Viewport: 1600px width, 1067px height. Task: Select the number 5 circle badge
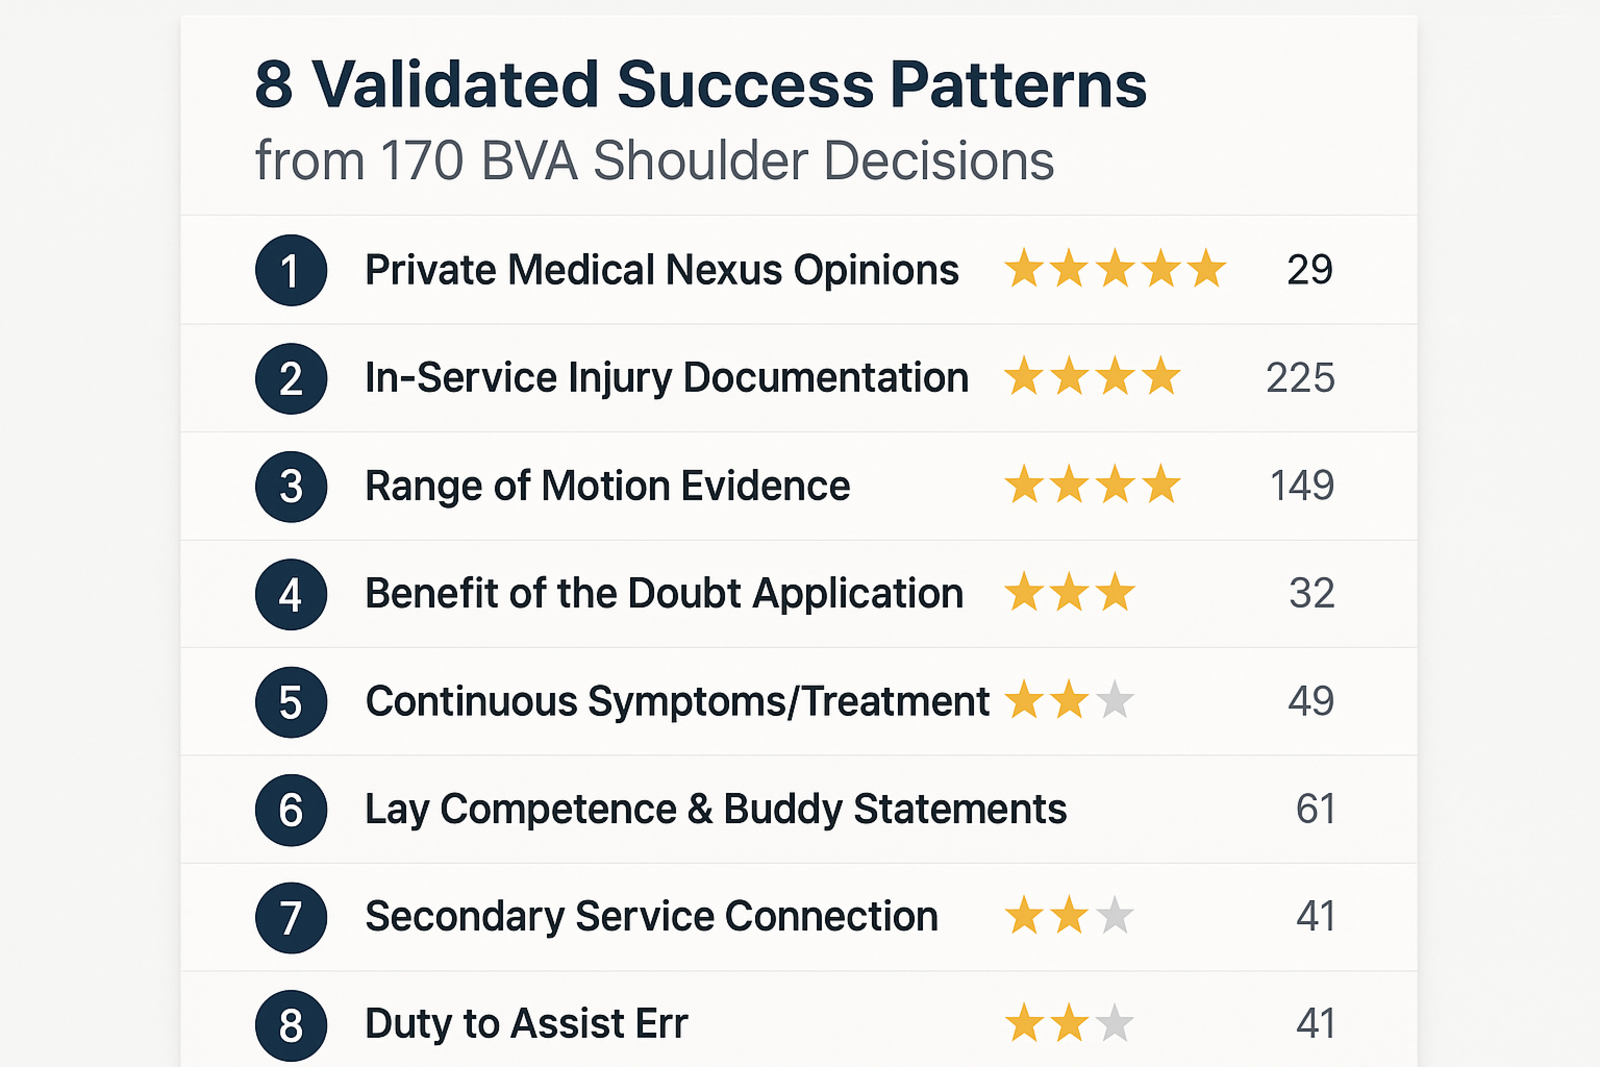[x=291, y=702]
